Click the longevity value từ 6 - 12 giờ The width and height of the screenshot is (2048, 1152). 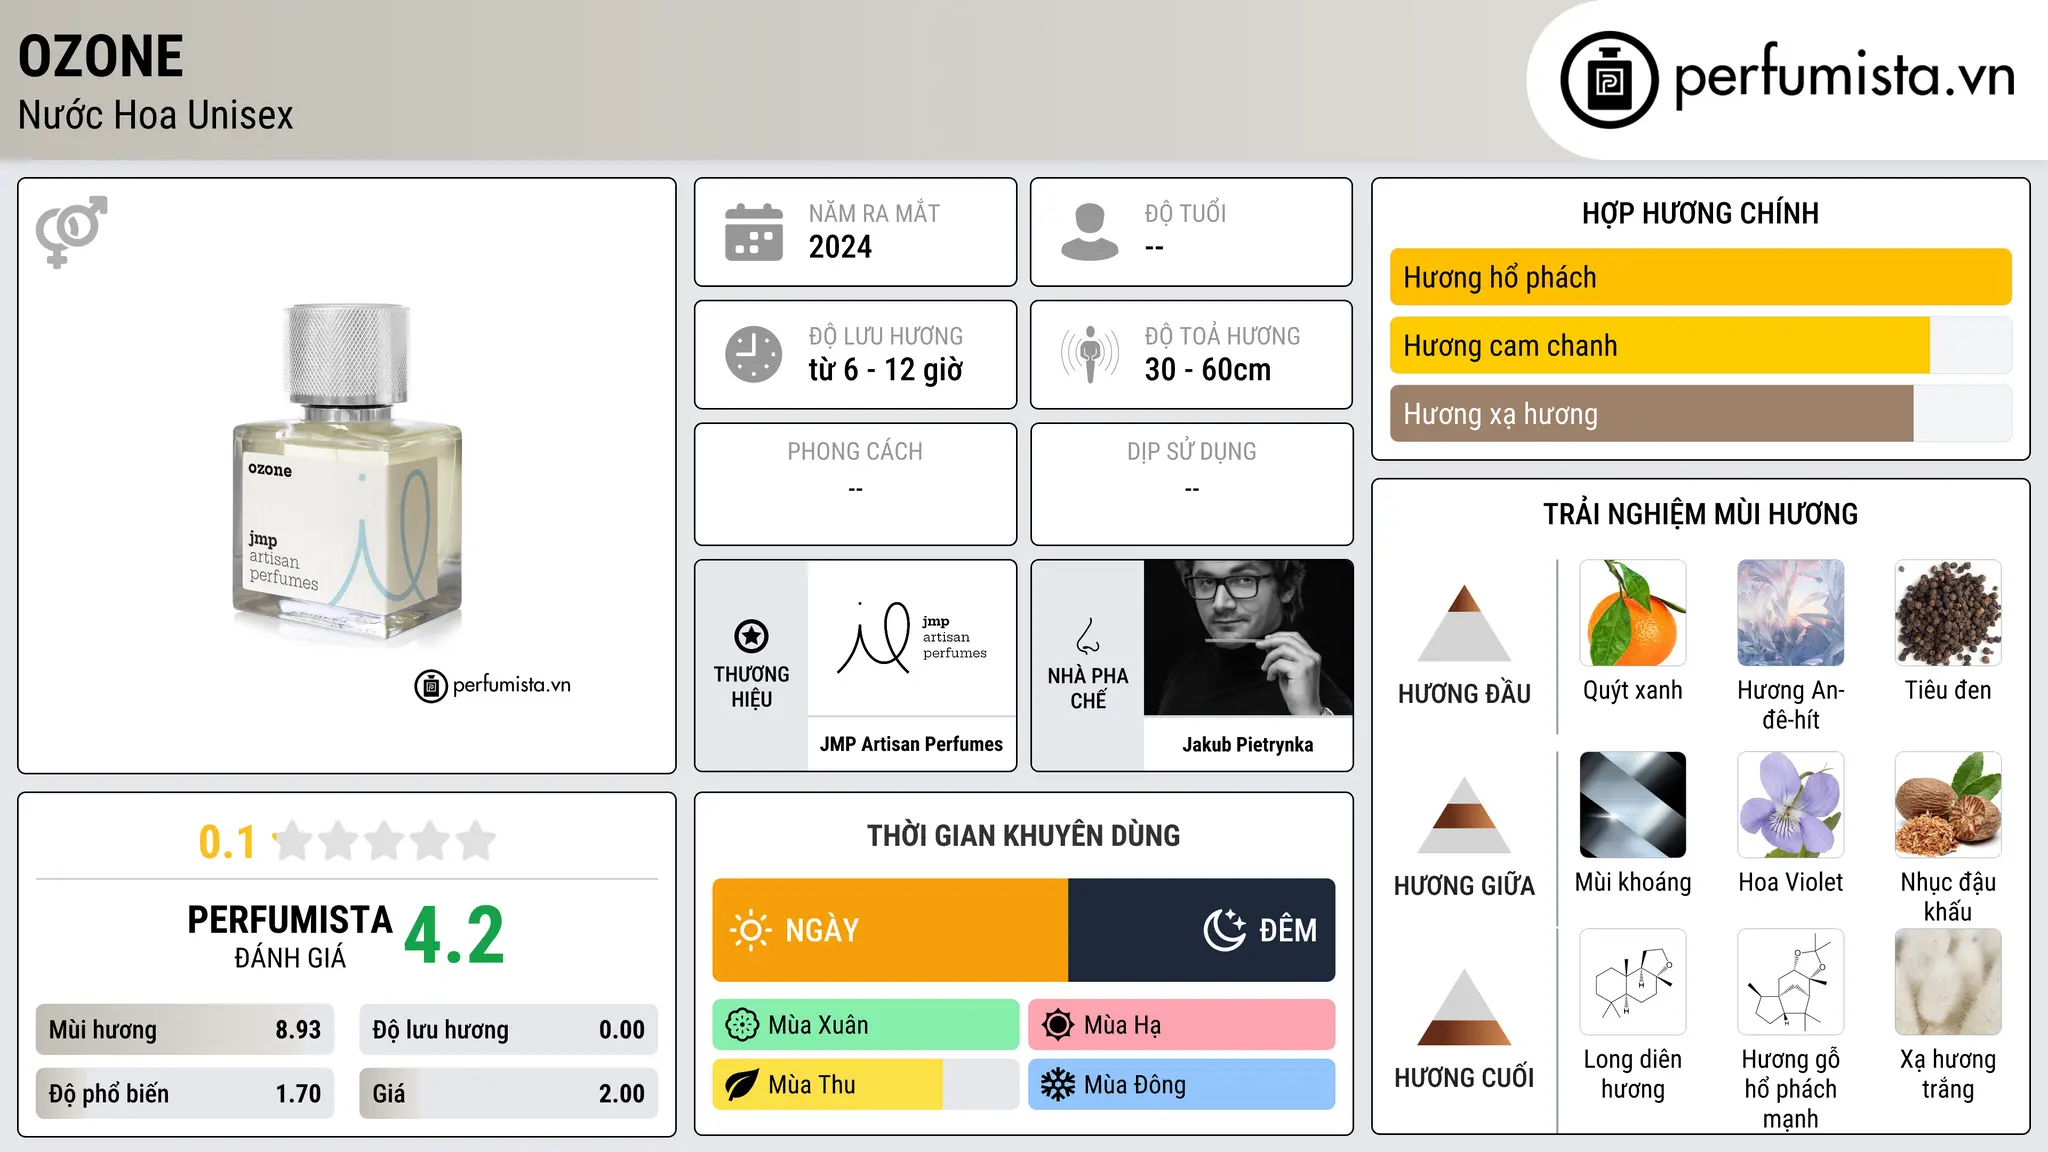(x=886, y=370)
